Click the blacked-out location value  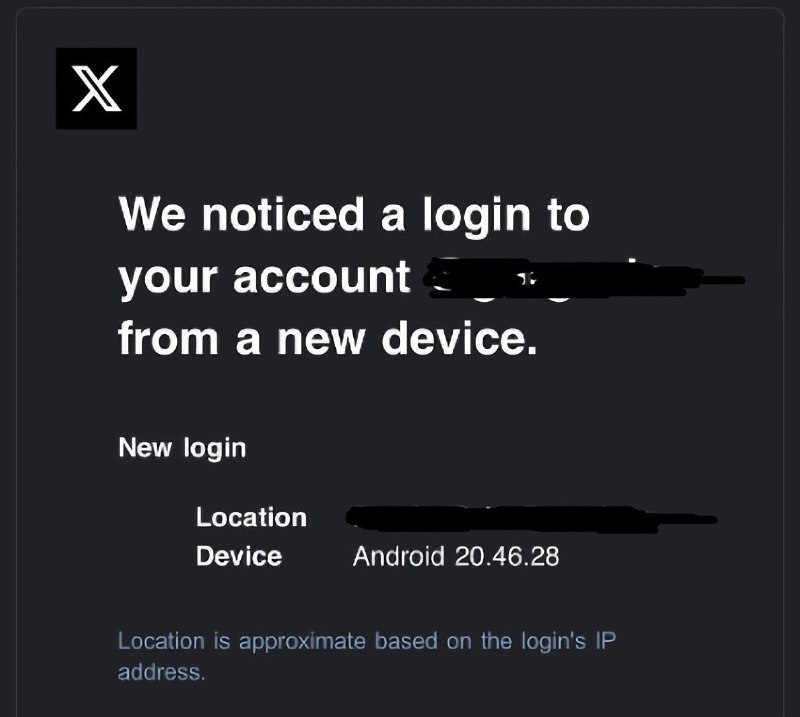point(532,520)
